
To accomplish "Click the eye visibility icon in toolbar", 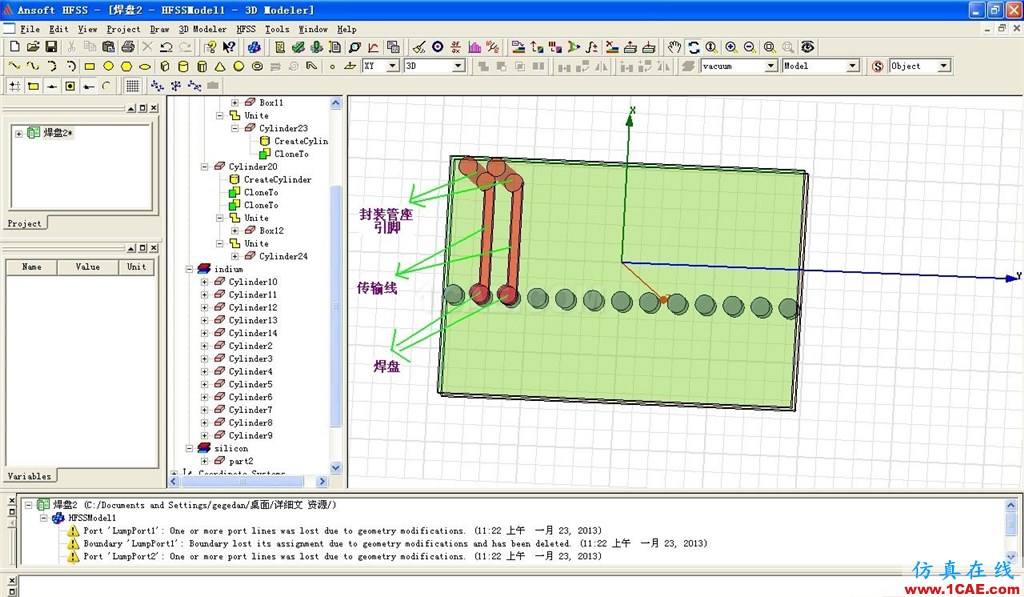I will pyautogui.click(x=808, y=47).
